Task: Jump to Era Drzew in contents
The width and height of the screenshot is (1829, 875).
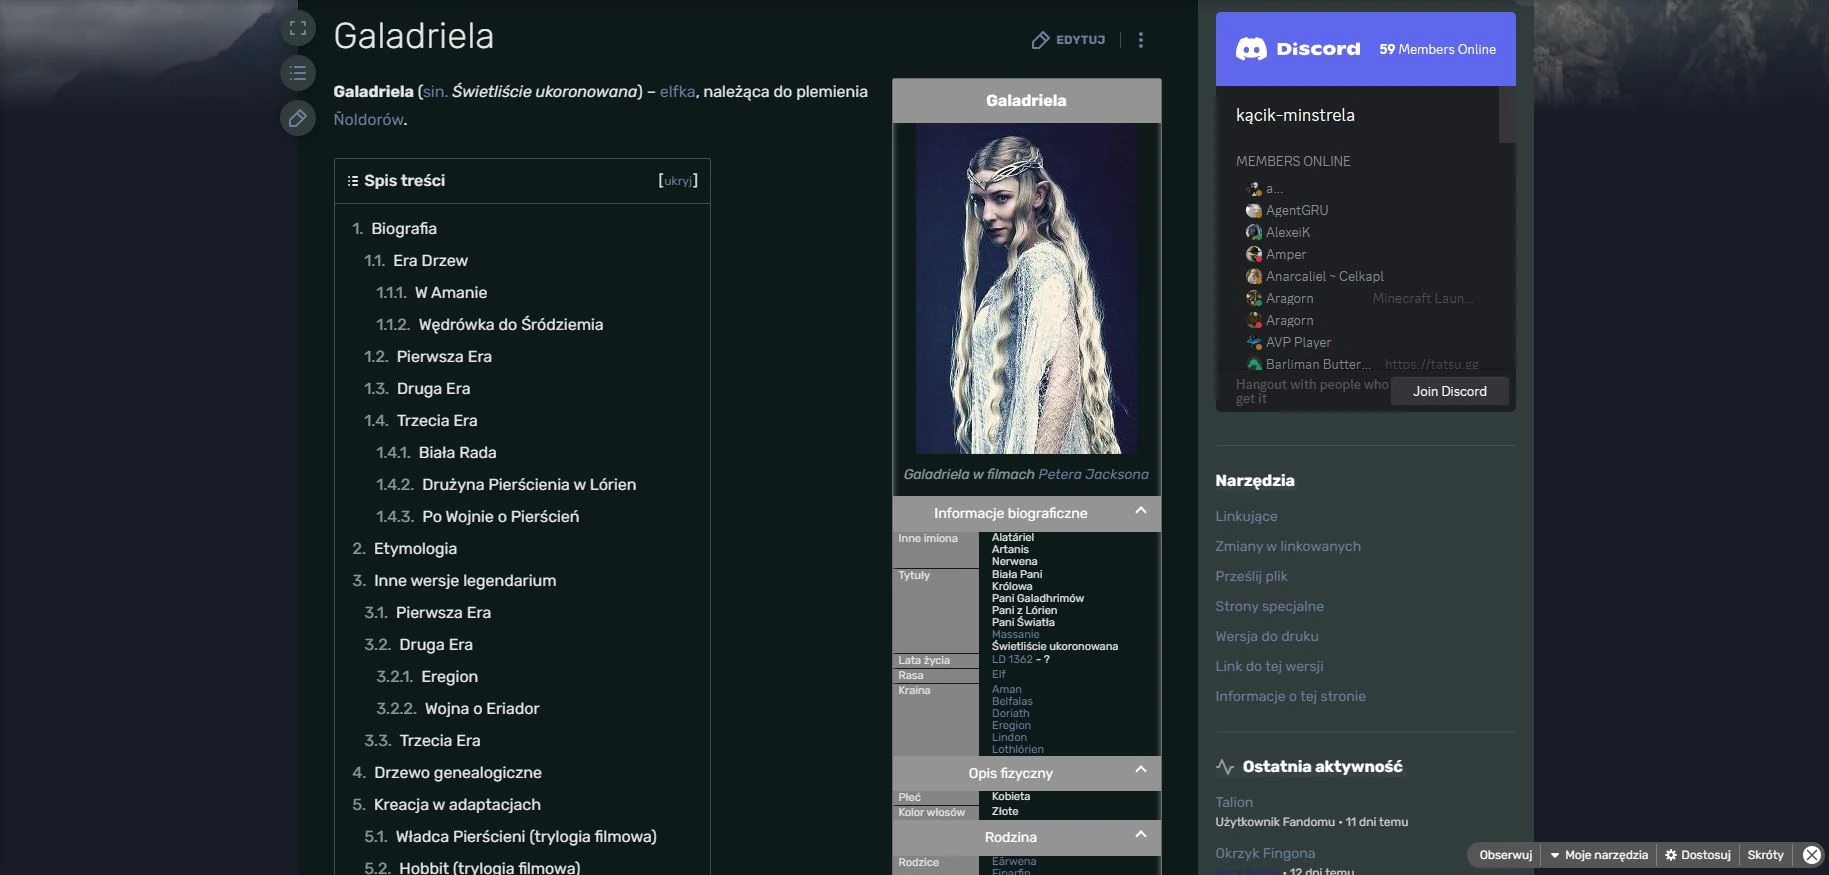Action: tap(430, 261)
